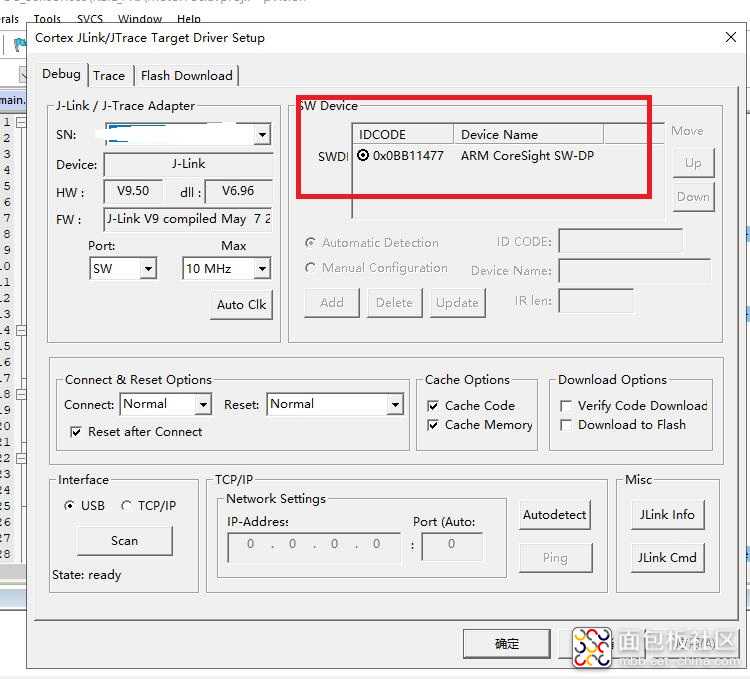Viewport: 750px width, 679px height.
Task: Select the SWDIO 0x0BB11477 radio button
Action: 363,155
